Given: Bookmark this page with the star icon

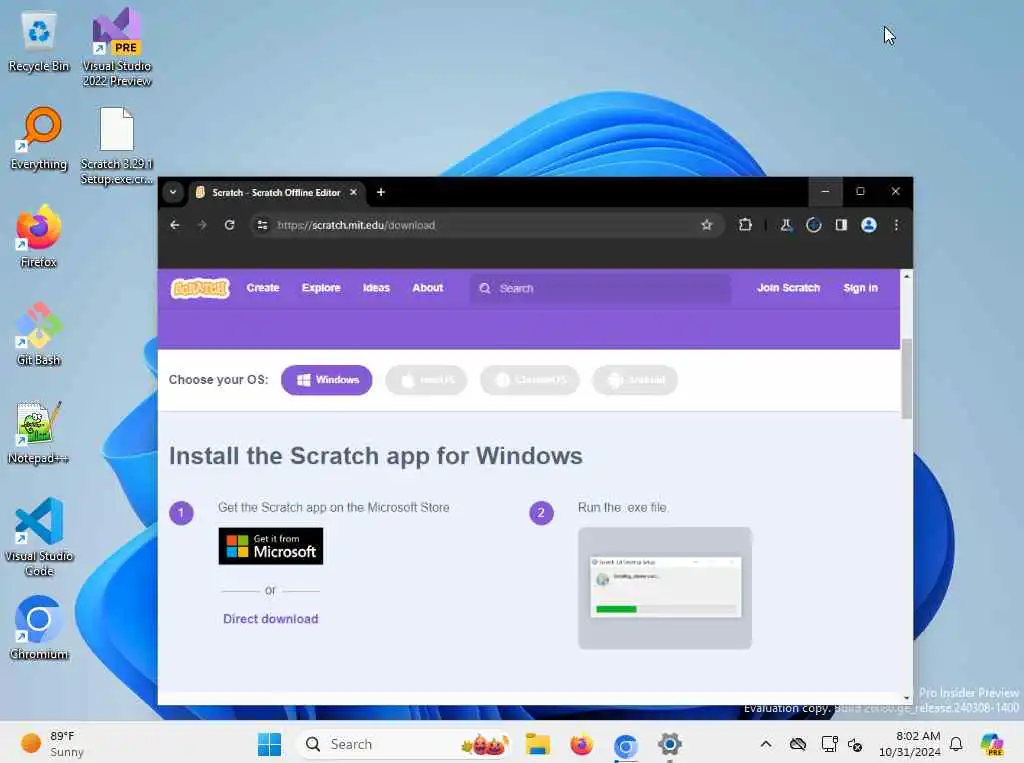Looking at the screenshot, I should click(707, 225).
